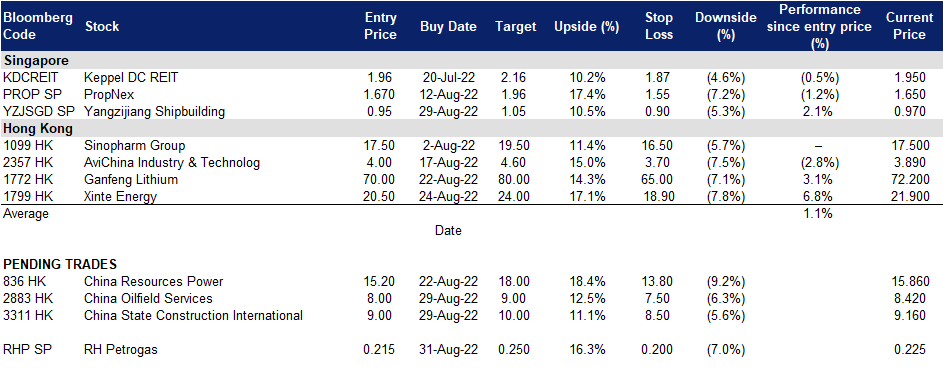Image resolution: width=943 pixels, height=375 pixels.
Task: Click China Oilfield Services stop loss 7.50
Action: click(x=659, y=298)
